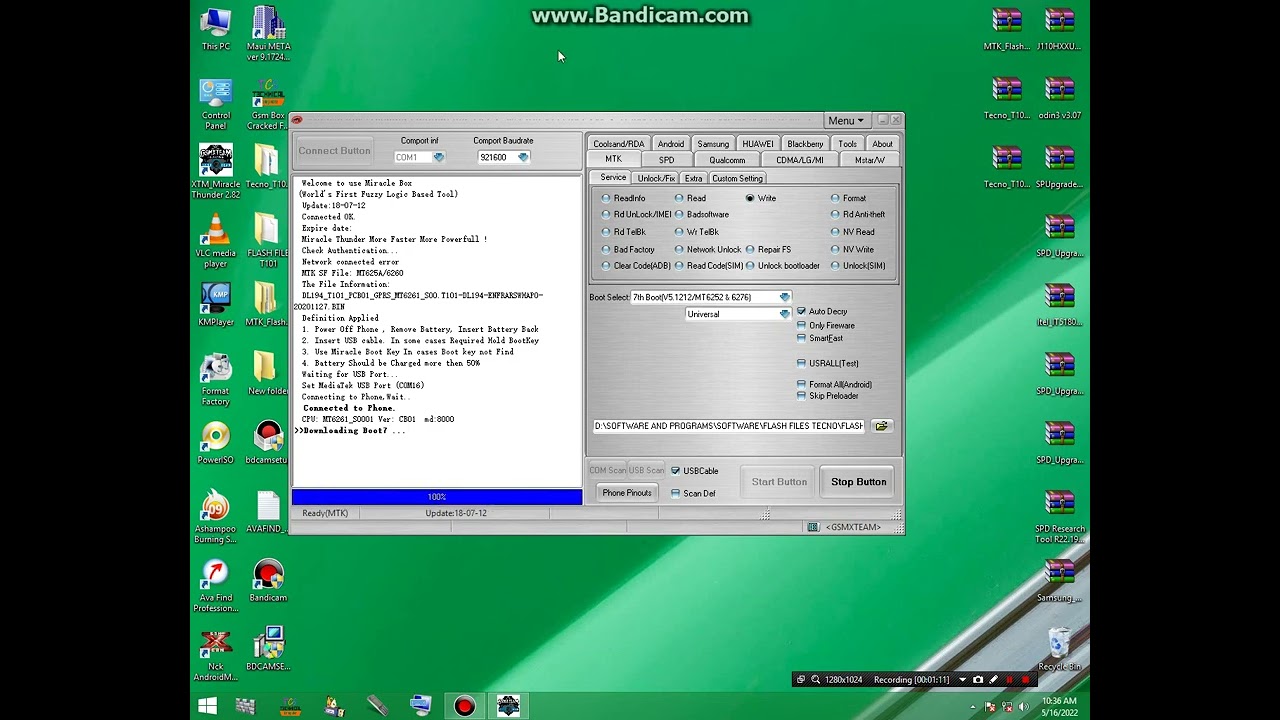
Task: Open the New folder desktop icon
Action: pos(268,374)
